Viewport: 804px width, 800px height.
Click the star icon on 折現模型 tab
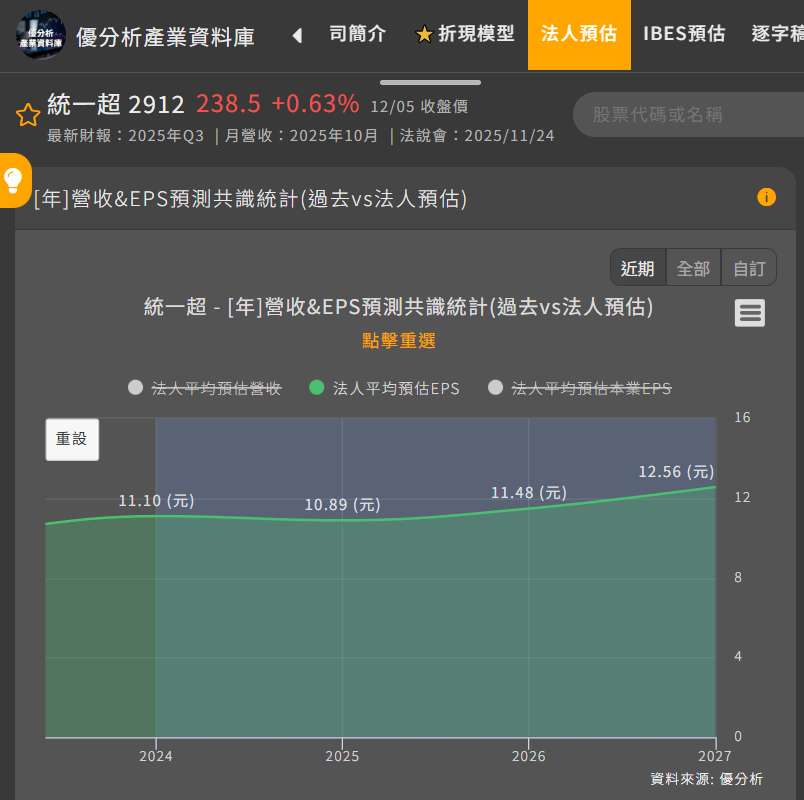(424, 35)
